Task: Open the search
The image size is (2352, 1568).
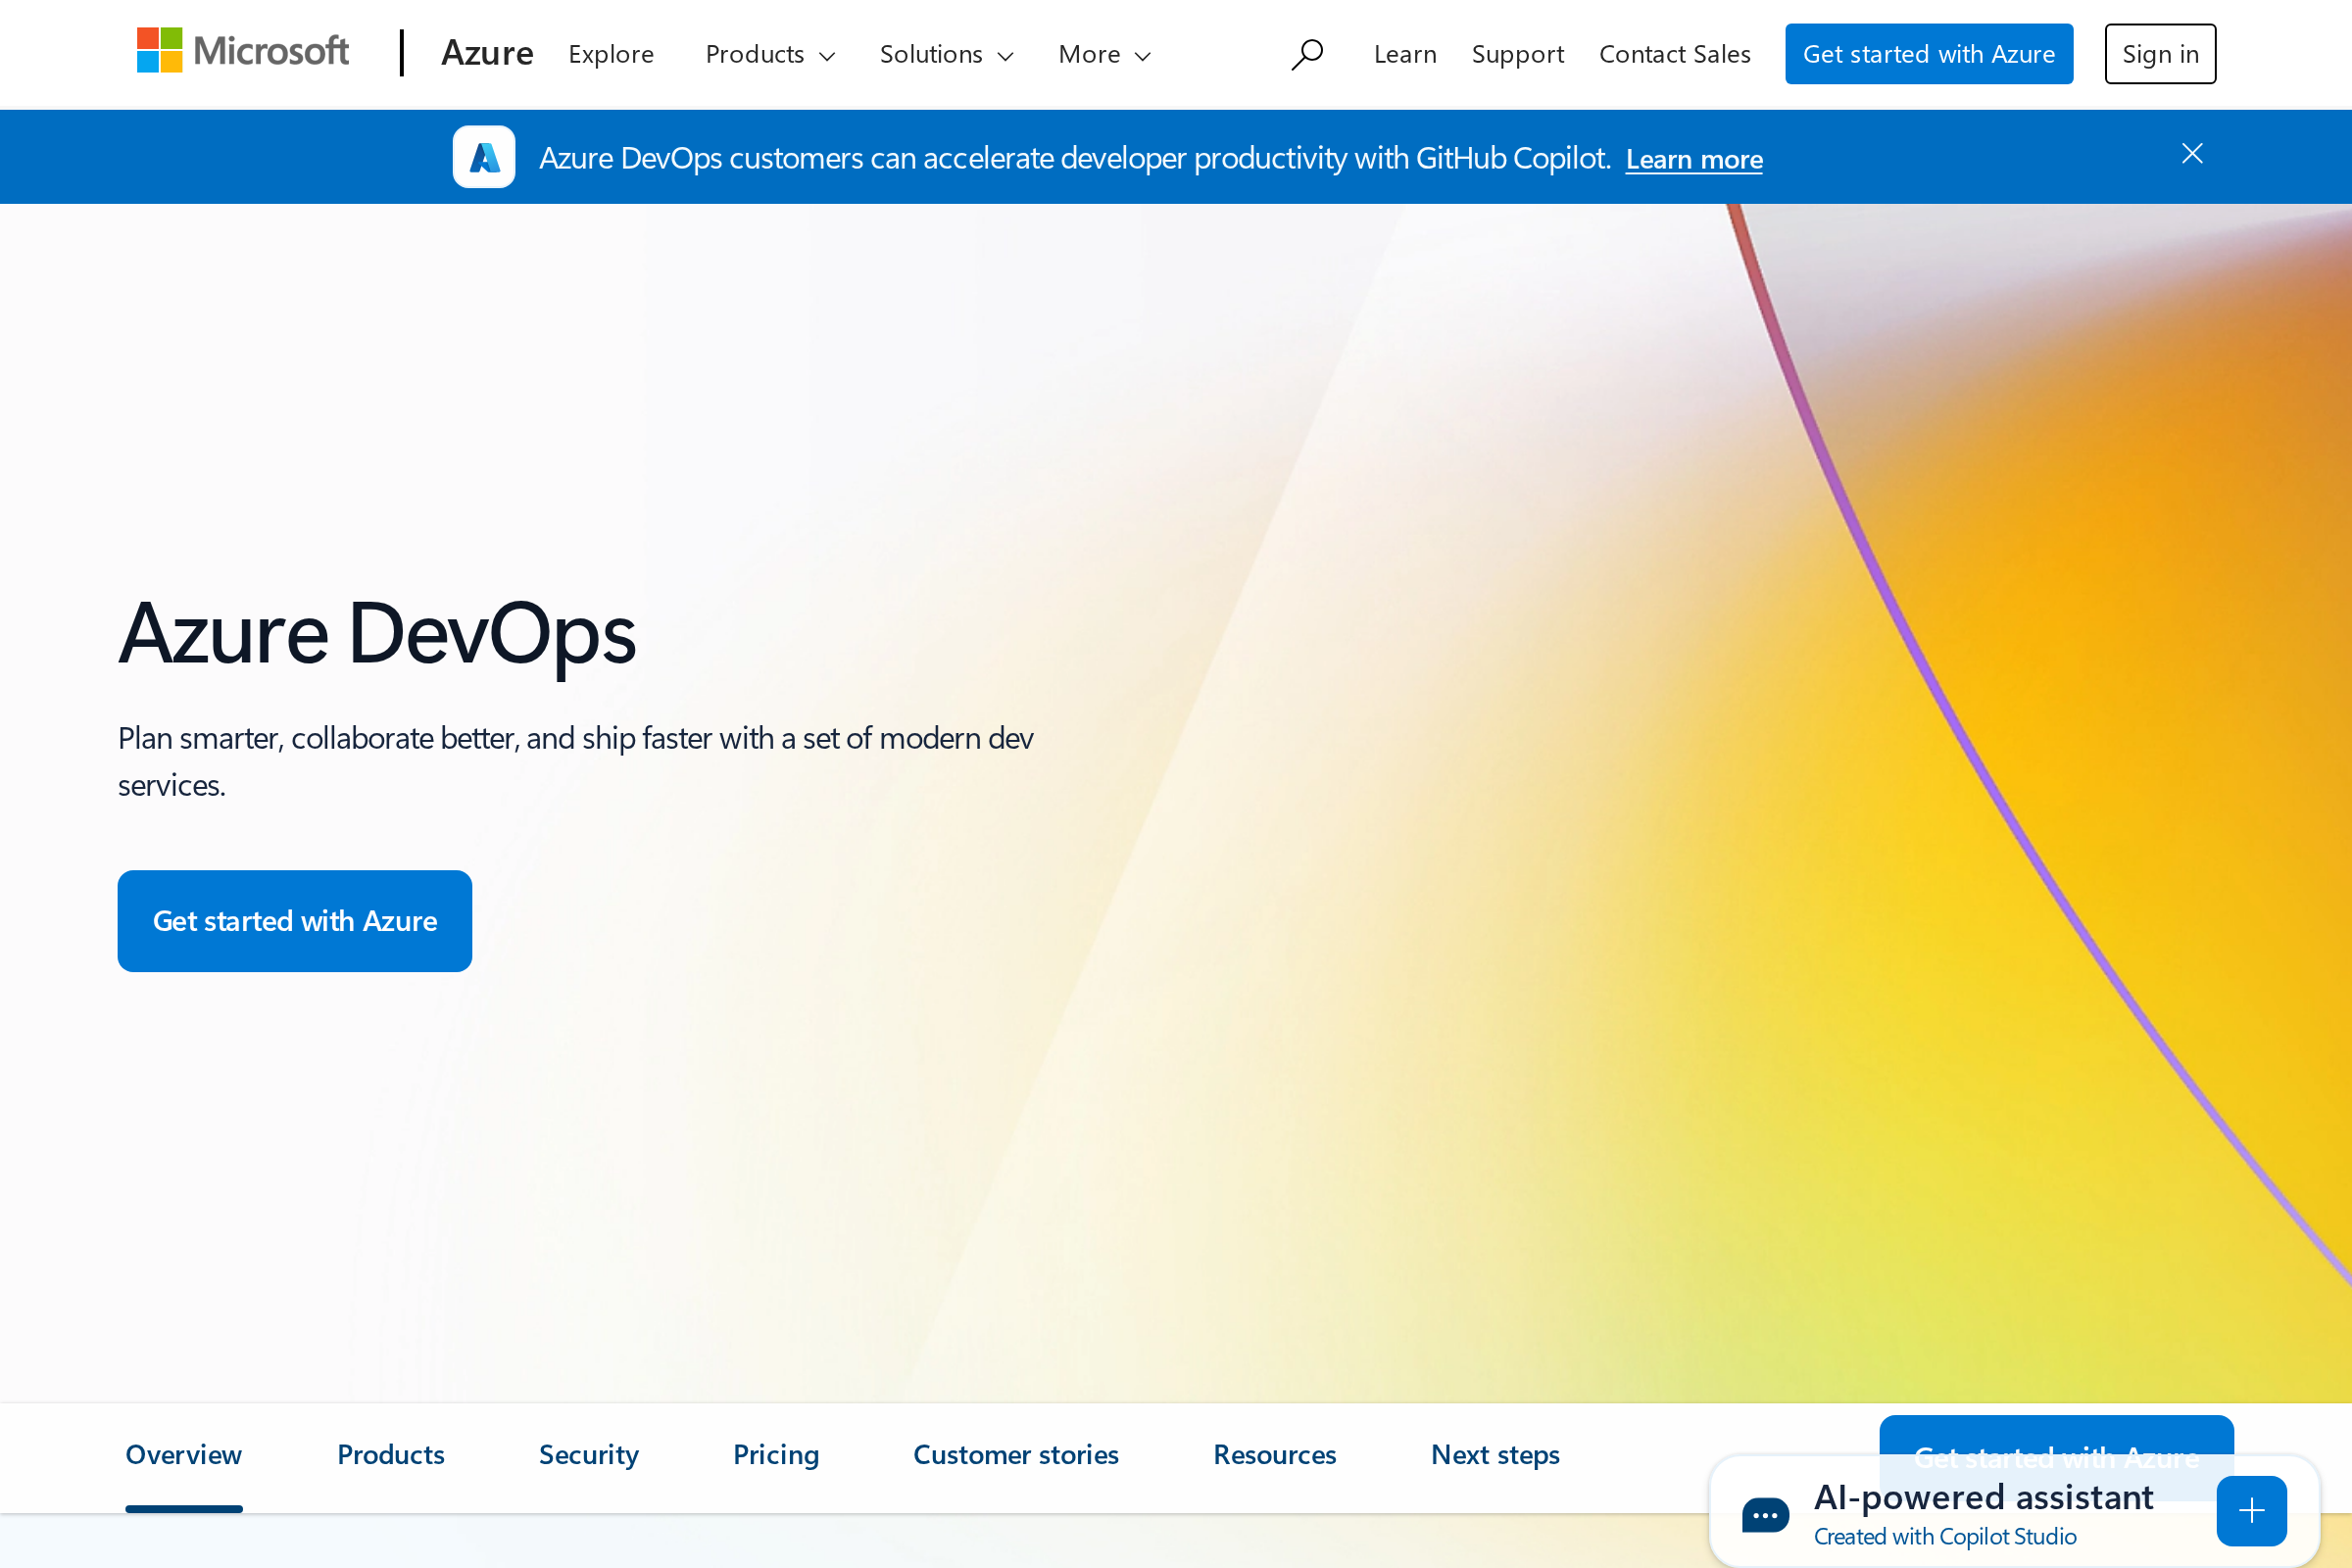Action: (1307, 53)
